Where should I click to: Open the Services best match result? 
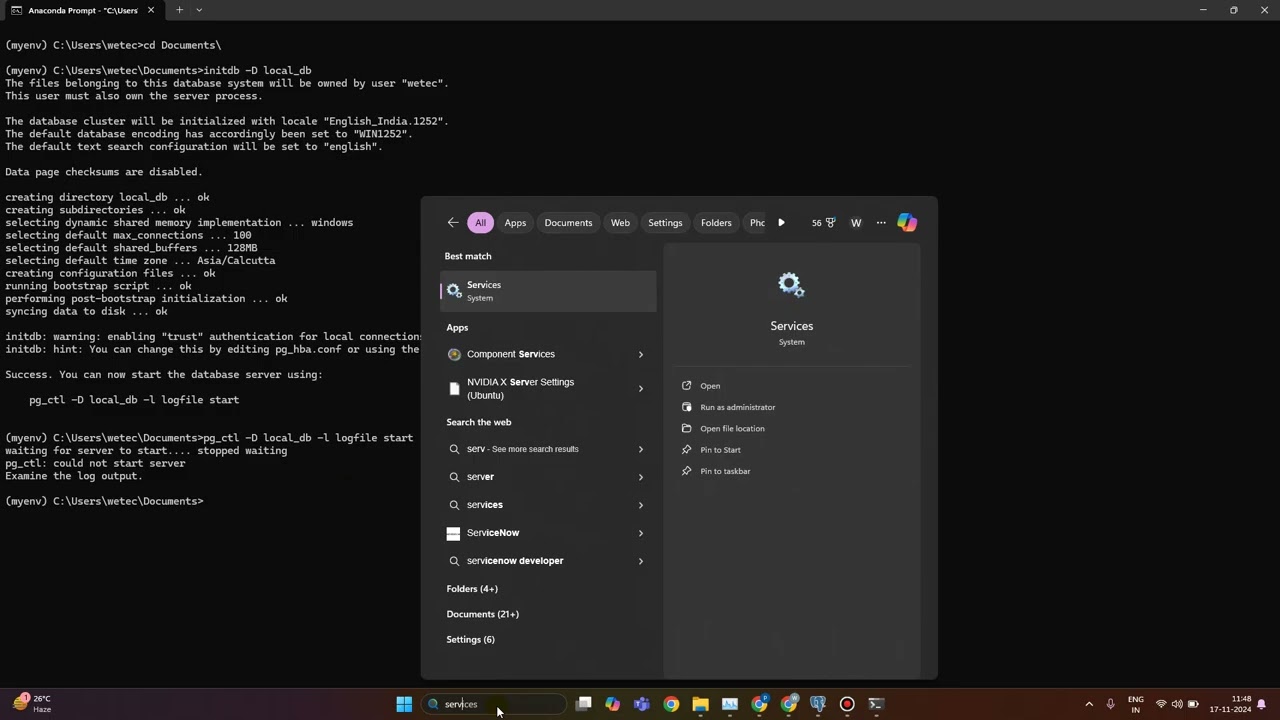pos(548,291)
